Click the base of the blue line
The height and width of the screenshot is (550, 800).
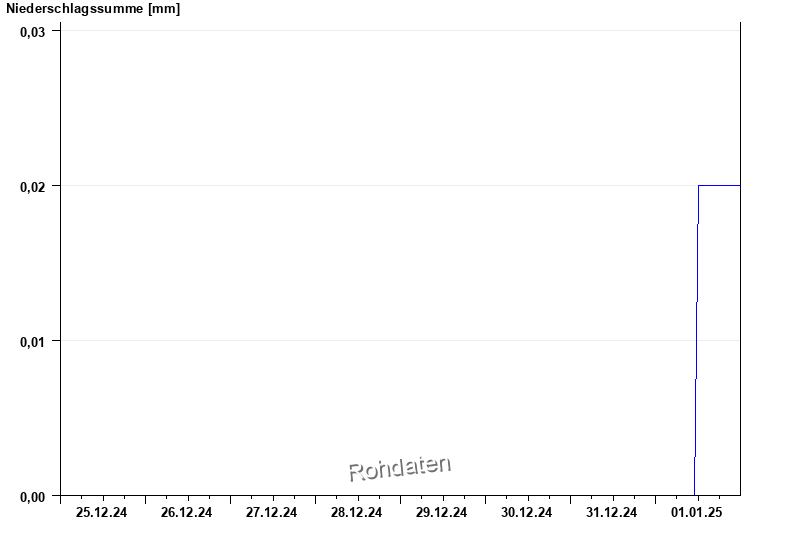click(694, 493)
